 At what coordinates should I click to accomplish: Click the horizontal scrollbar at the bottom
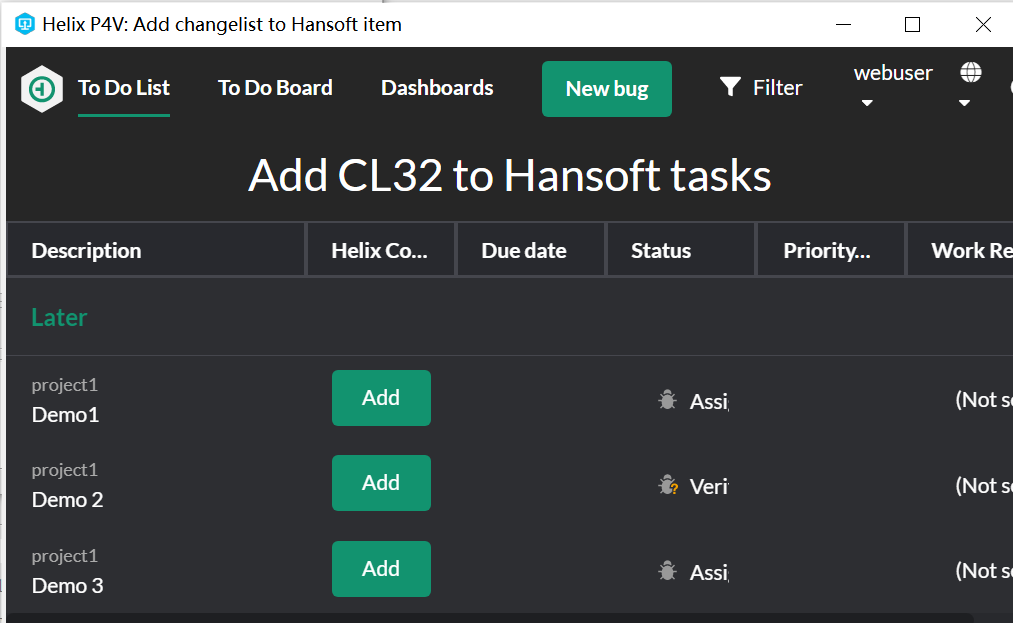point(490,618)
